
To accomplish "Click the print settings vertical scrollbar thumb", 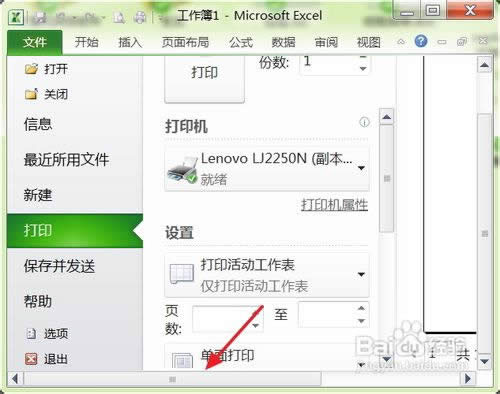I will [387, 178].
